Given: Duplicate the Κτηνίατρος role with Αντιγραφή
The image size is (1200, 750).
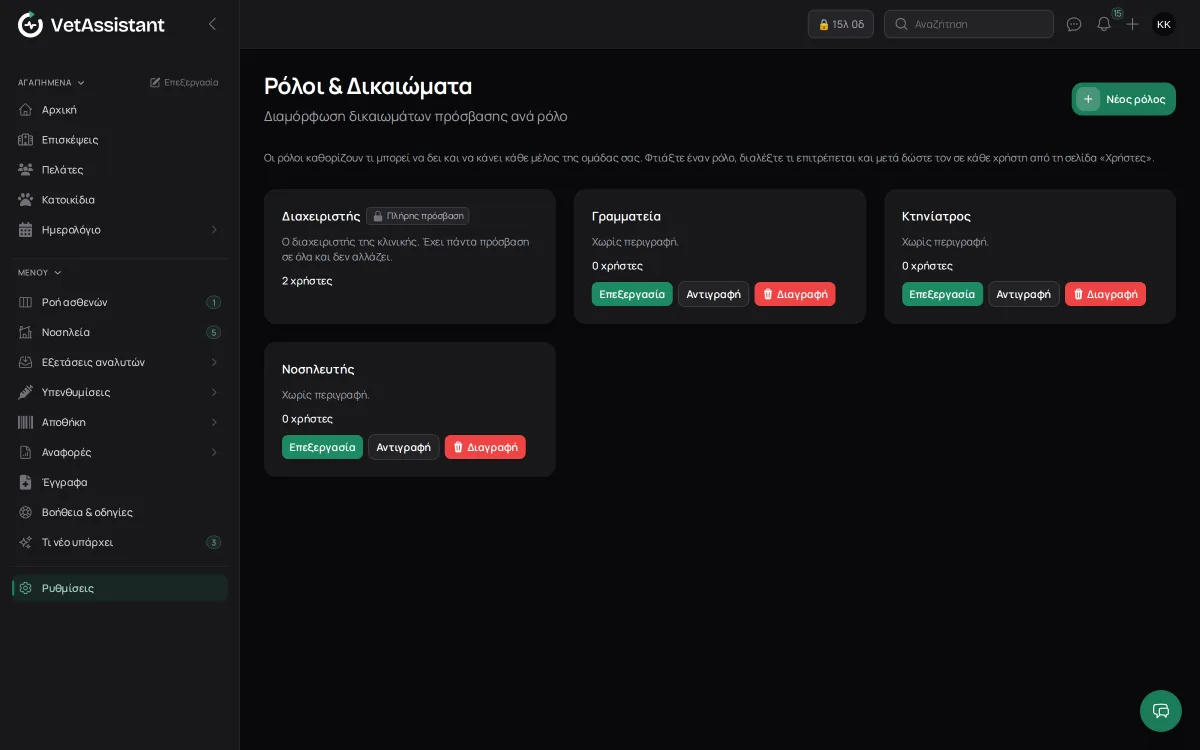Looking at the screenshot, I should [1024, 294].
